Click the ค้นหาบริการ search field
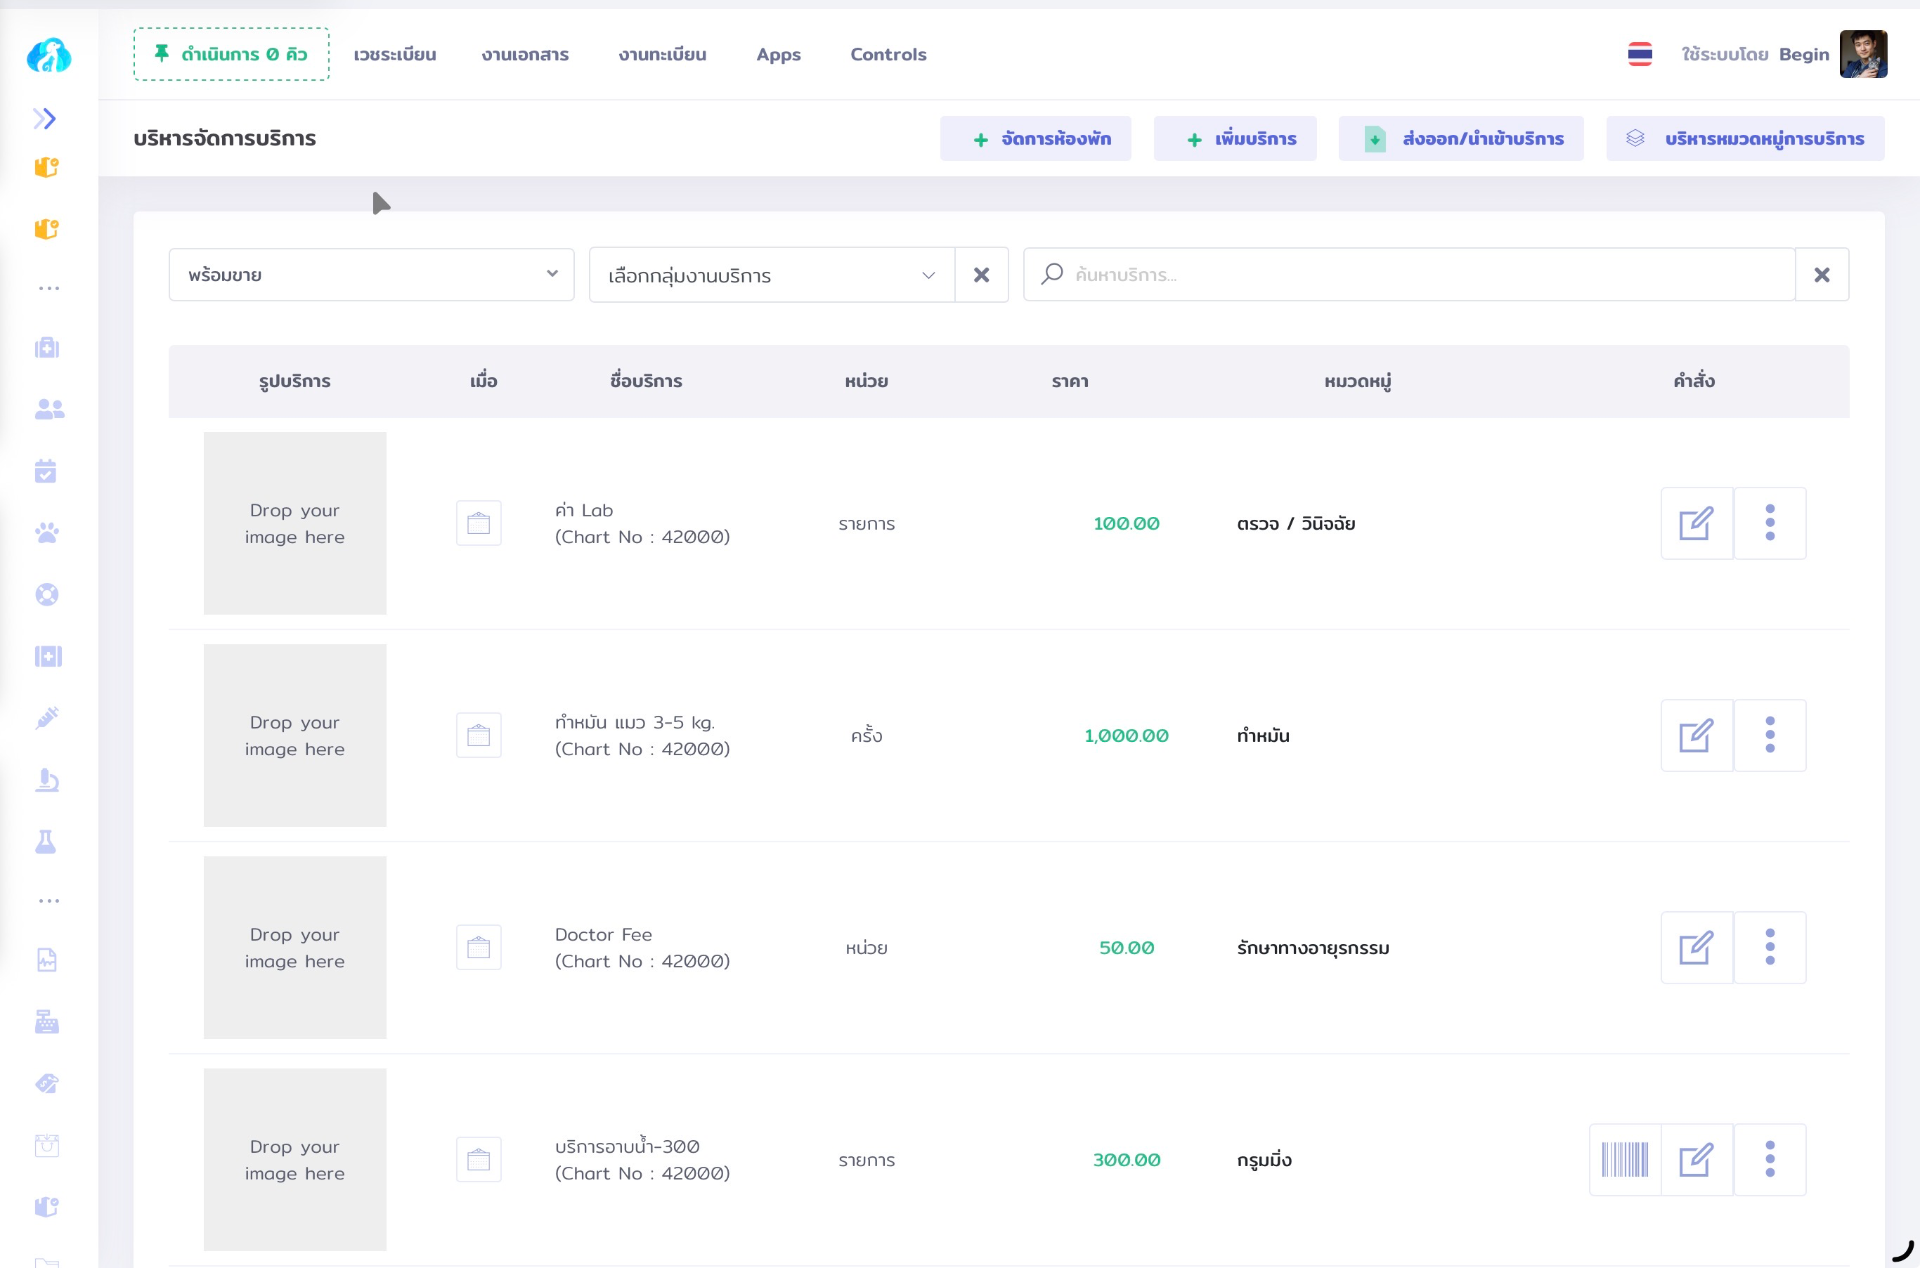1920x1268 pixels. [x=1420, y=275]
